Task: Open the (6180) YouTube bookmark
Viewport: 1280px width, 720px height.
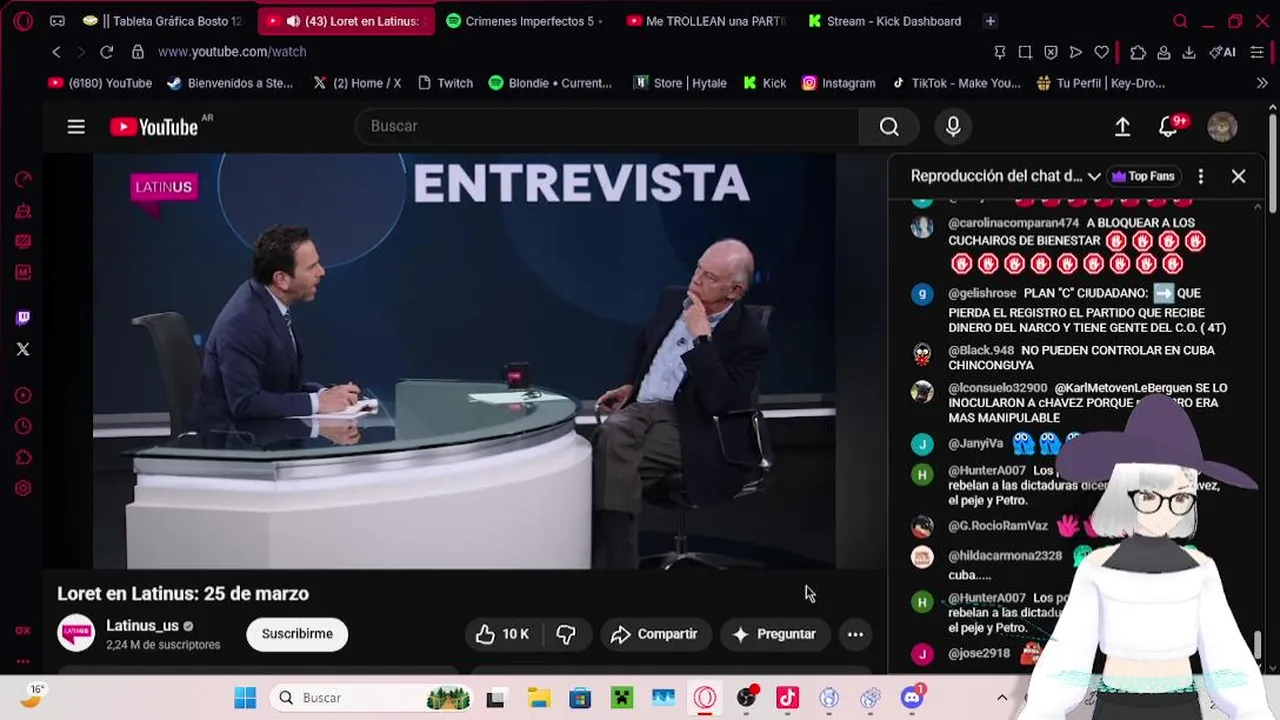Action: (x=100, y=83)
